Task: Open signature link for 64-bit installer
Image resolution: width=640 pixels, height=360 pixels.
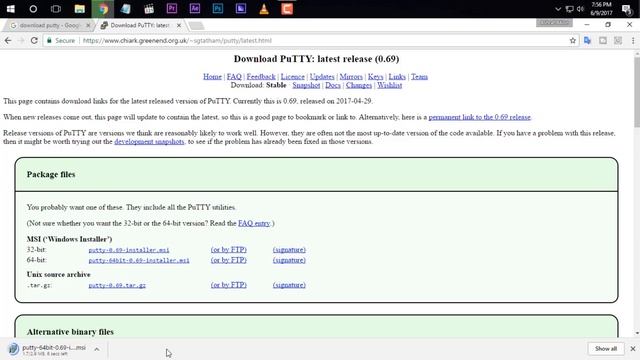Action: [289, 260]
